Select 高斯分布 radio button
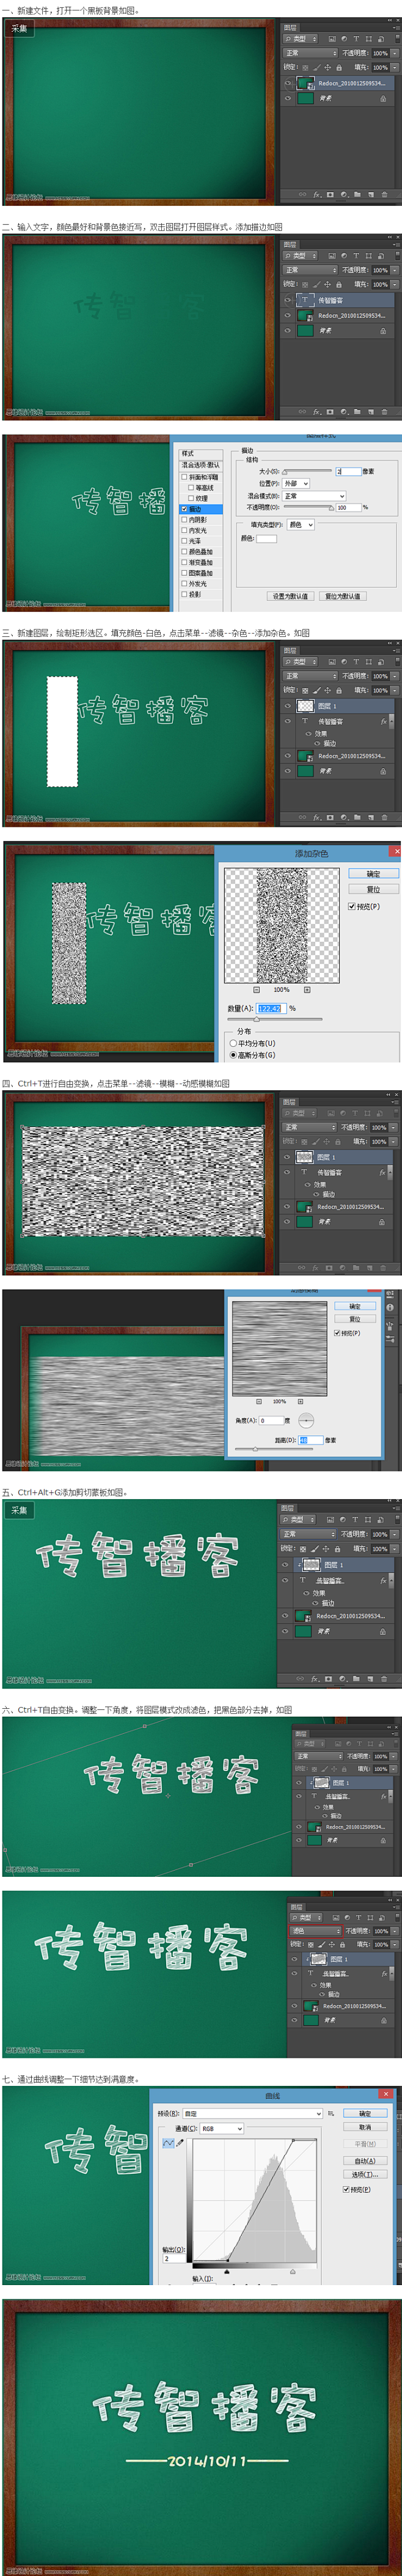 pos(234,1055)
